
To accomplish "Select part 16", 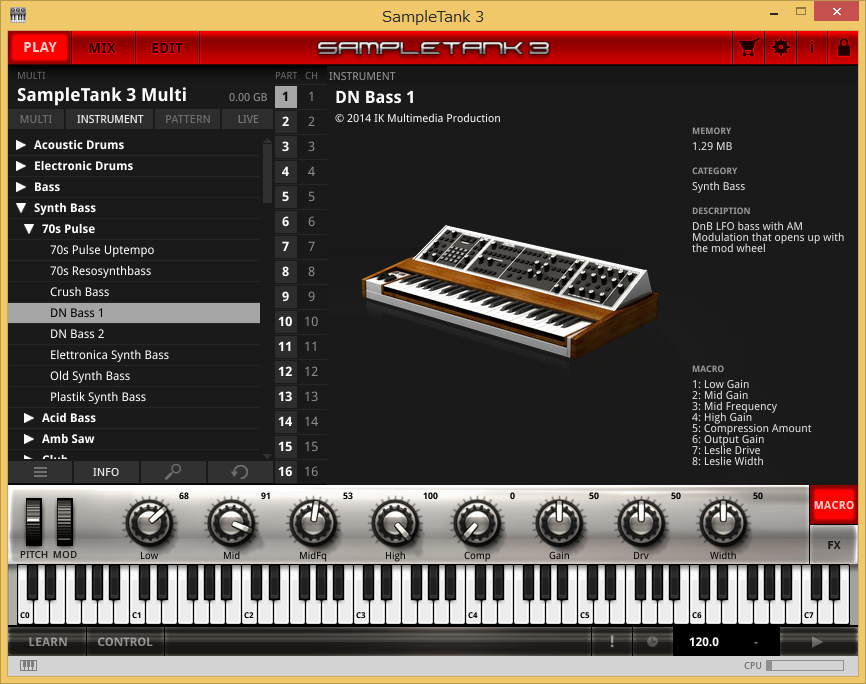I will click(x=286, y=472).
